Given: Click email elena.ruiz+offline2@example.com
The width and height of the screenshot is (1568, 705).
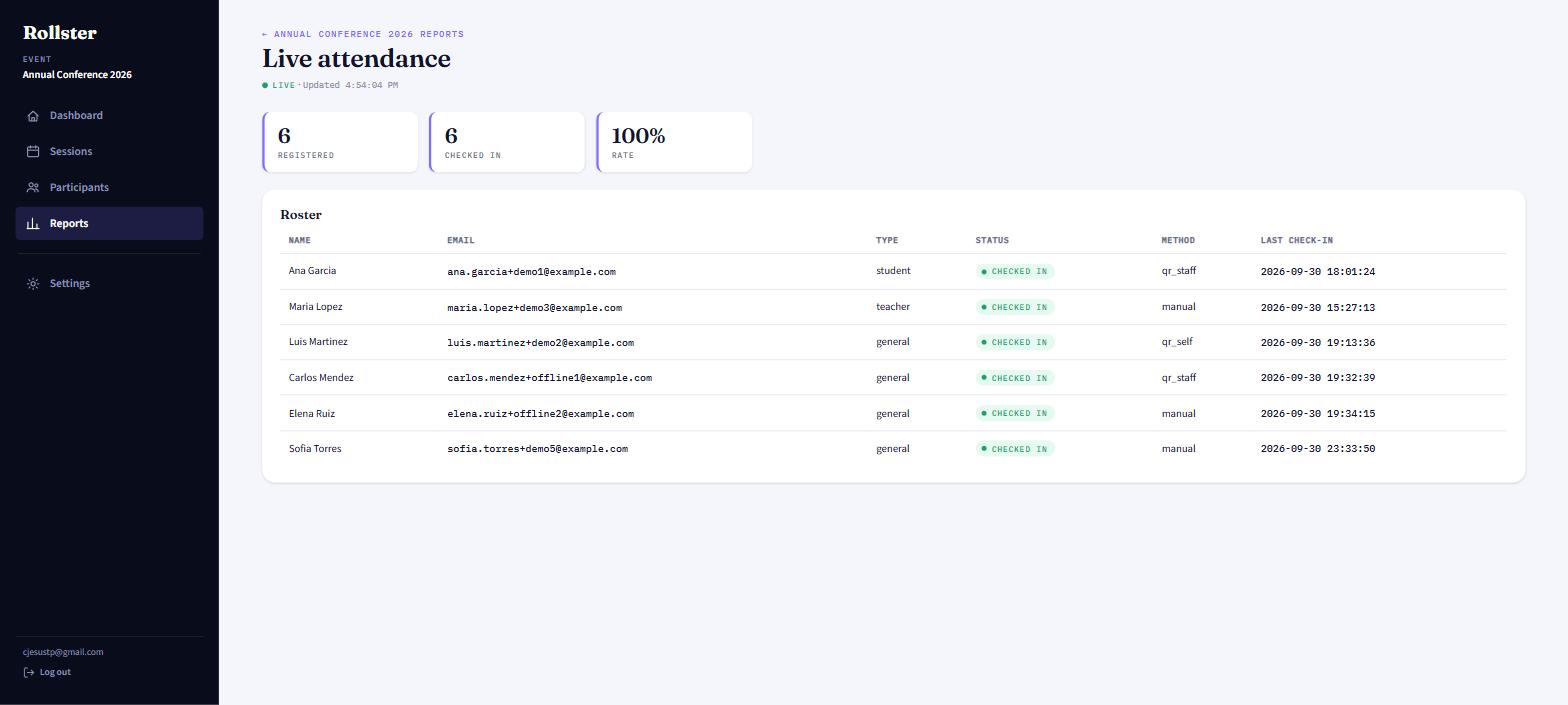Looking at the screenshot, I should [x=541, y=414].
